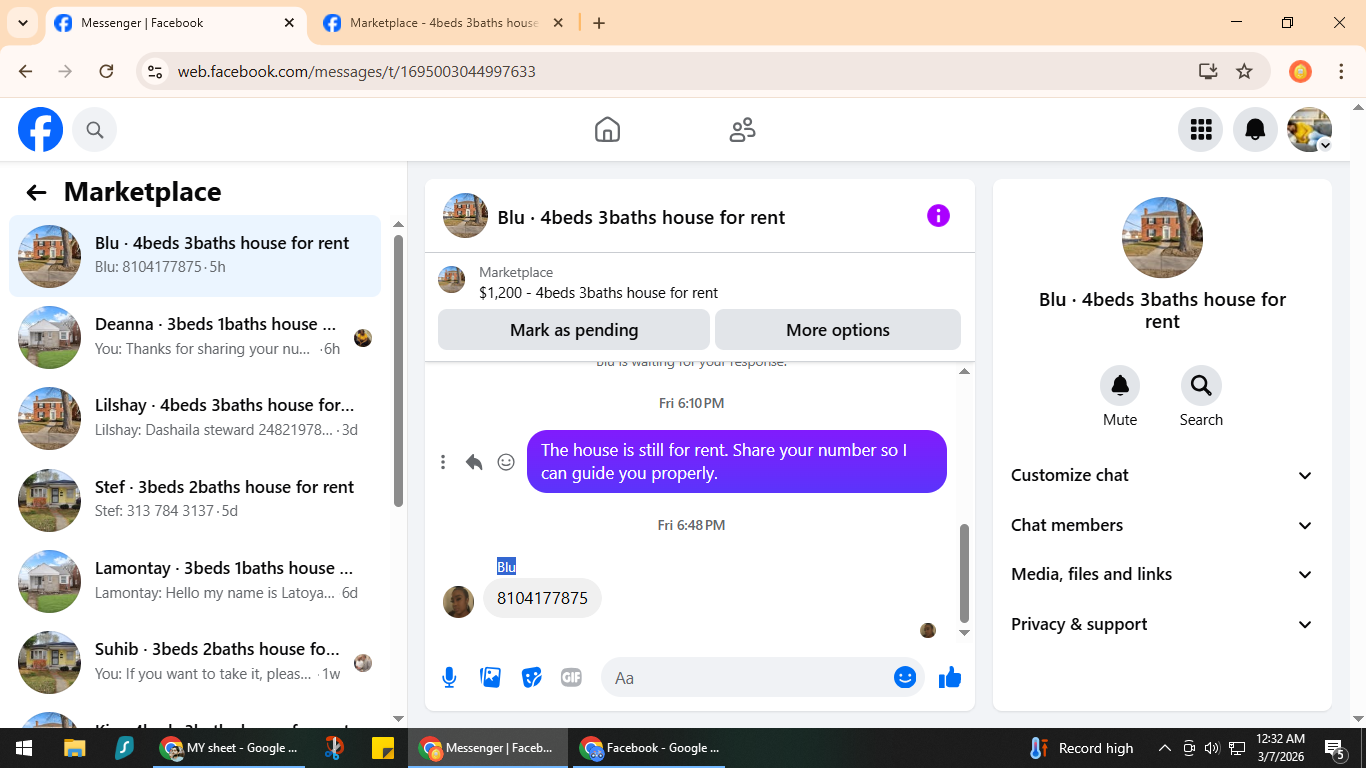Open more options dots beside message
The image size is (1366, 768).
pyautogui.click(x=443, y=462)
